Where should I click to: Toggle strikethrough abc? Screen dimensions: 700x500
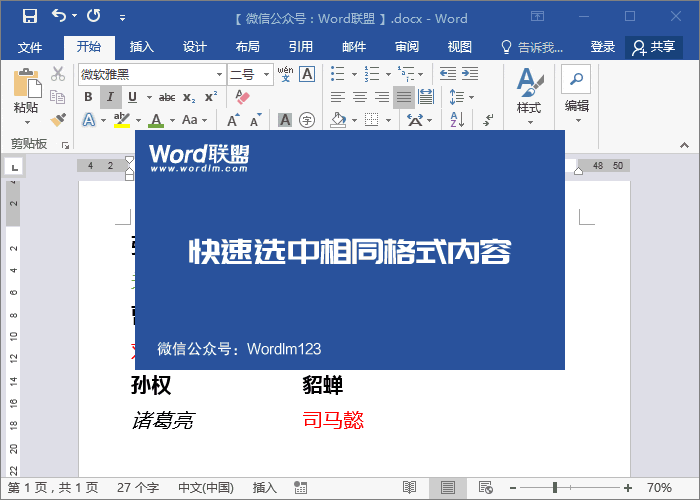coord(167,97)
